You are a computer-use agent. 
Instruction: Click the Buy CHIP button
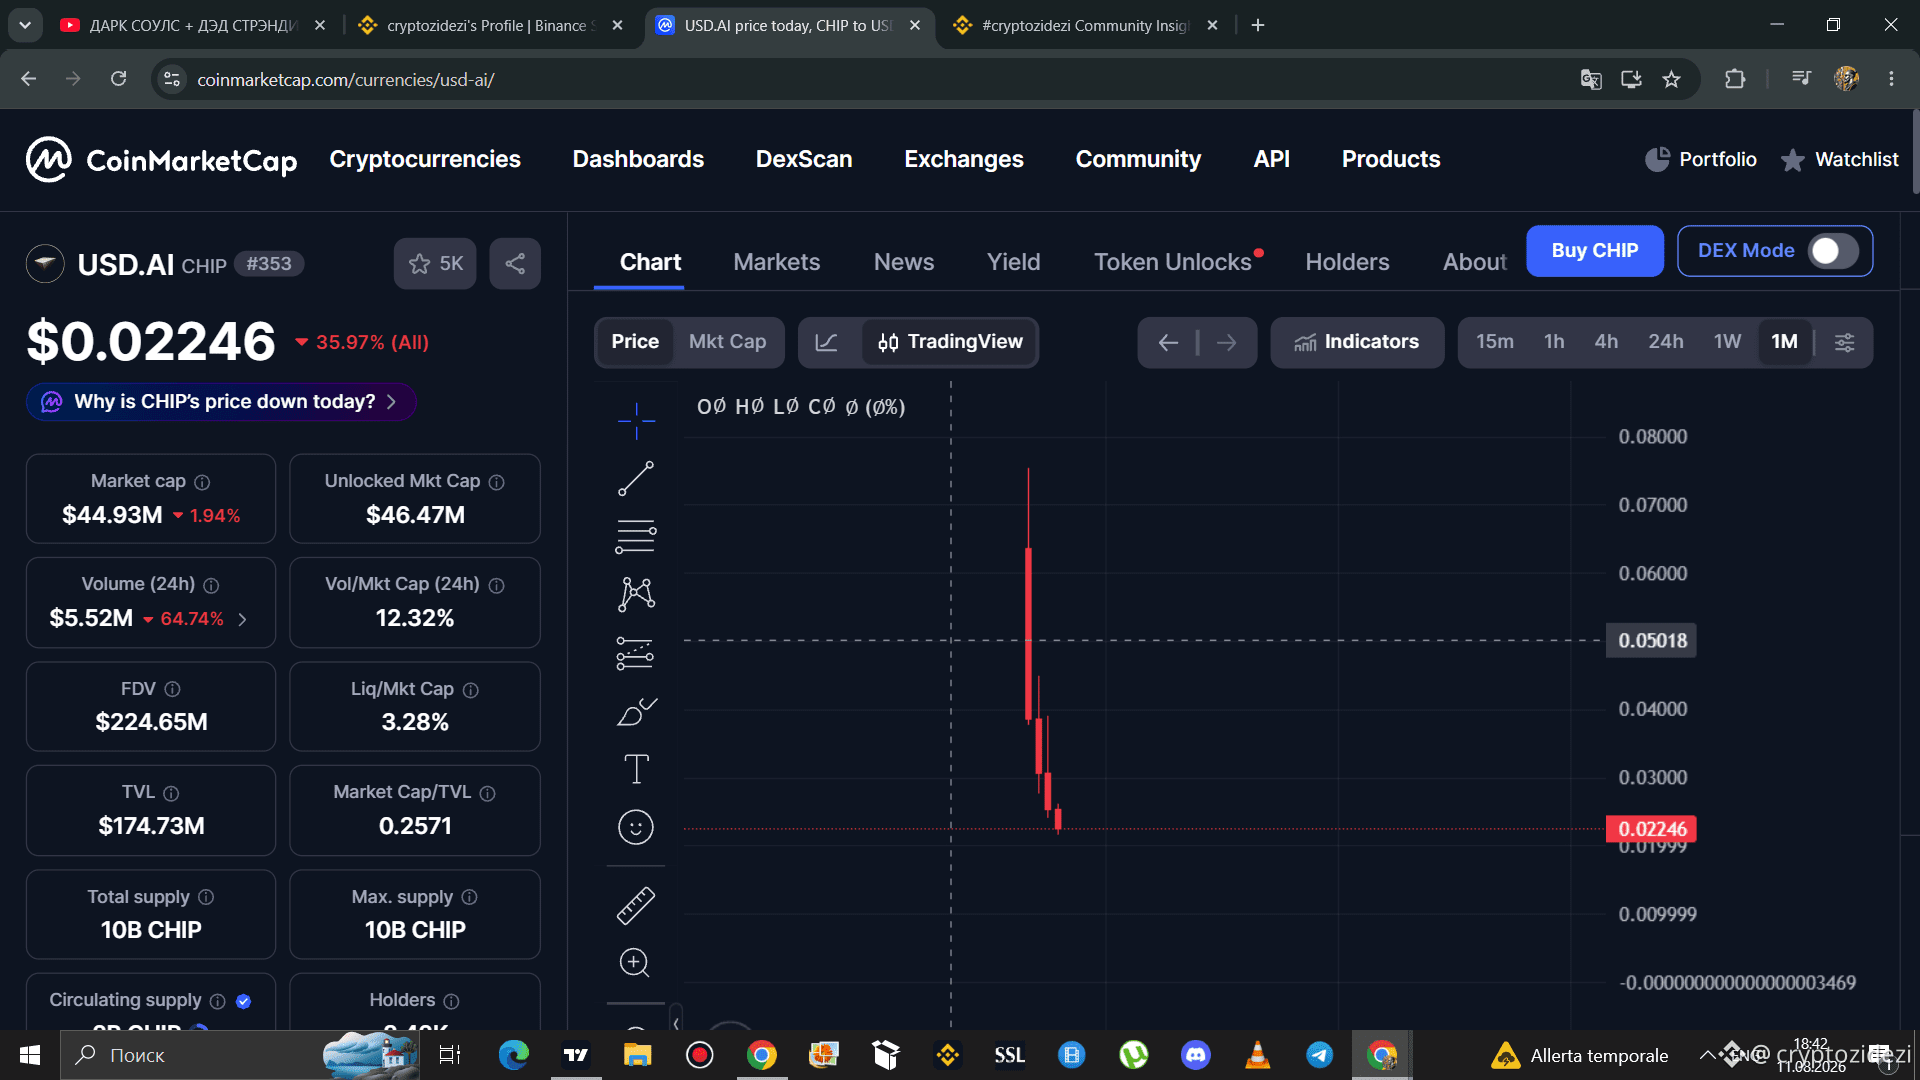pyautogui.click(x=1595, y=251)
